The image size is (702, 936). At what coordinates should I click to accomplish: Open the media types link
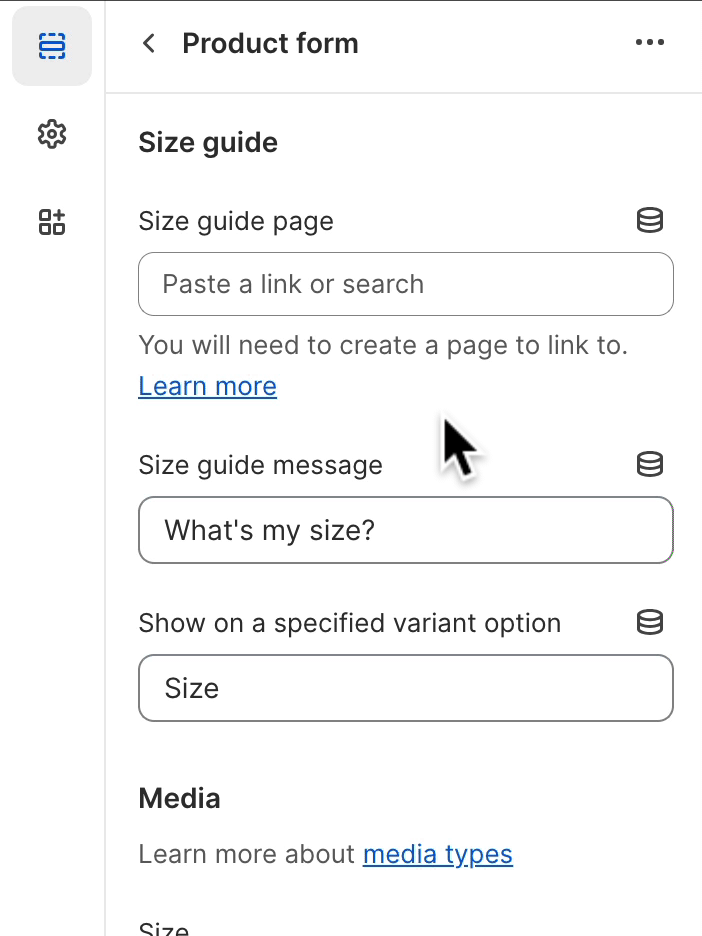[438, 854]
